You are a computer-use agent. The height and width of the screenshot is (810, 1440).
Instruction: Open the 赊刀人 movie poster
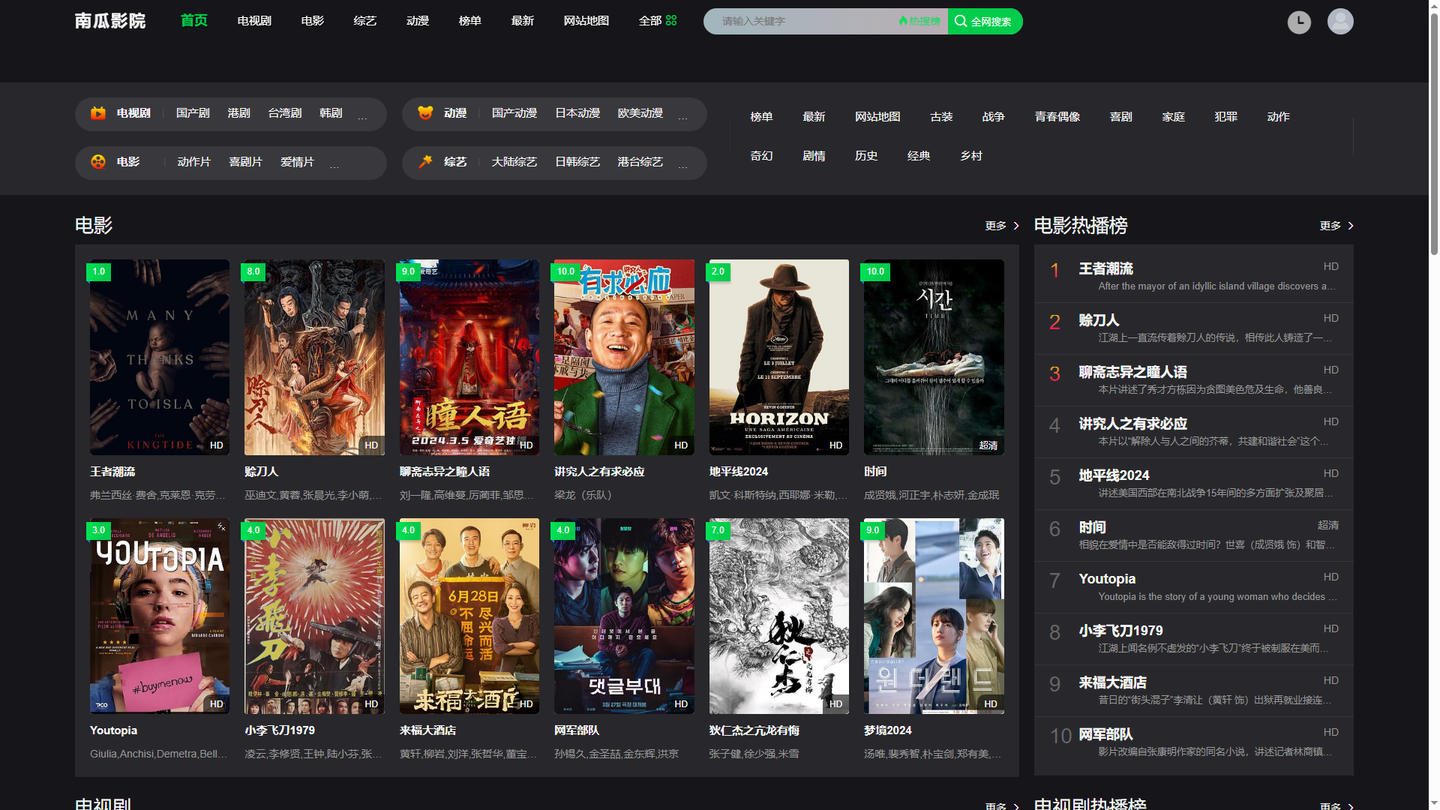coord(314,357)
